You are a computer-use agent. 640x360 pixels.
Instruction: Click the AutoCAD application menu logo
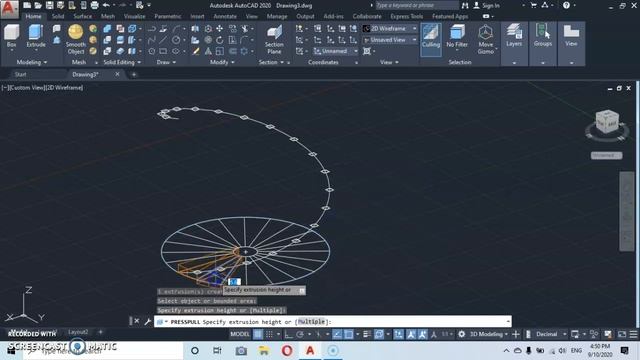click(x=9, y=9)
